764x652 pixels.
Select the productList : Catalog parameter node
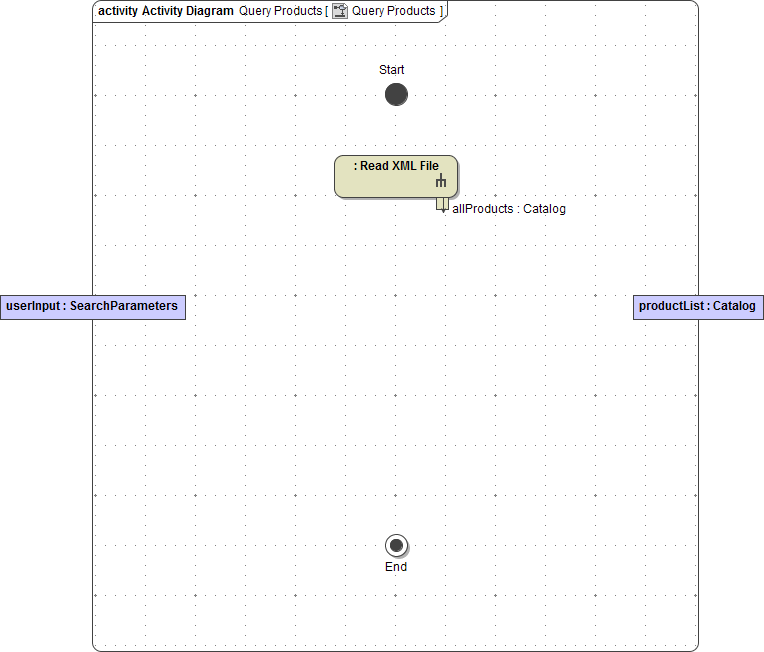(x=698, y=306)
